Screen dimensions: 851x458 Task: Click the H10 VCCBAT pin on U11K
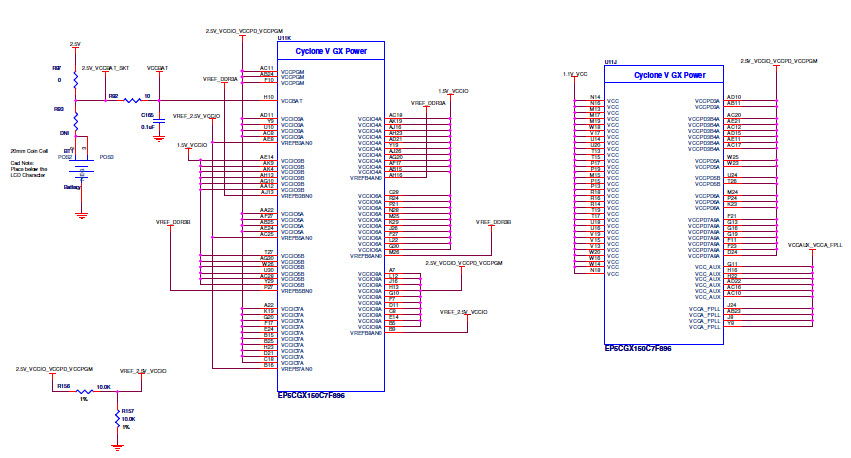coord(269,98)
